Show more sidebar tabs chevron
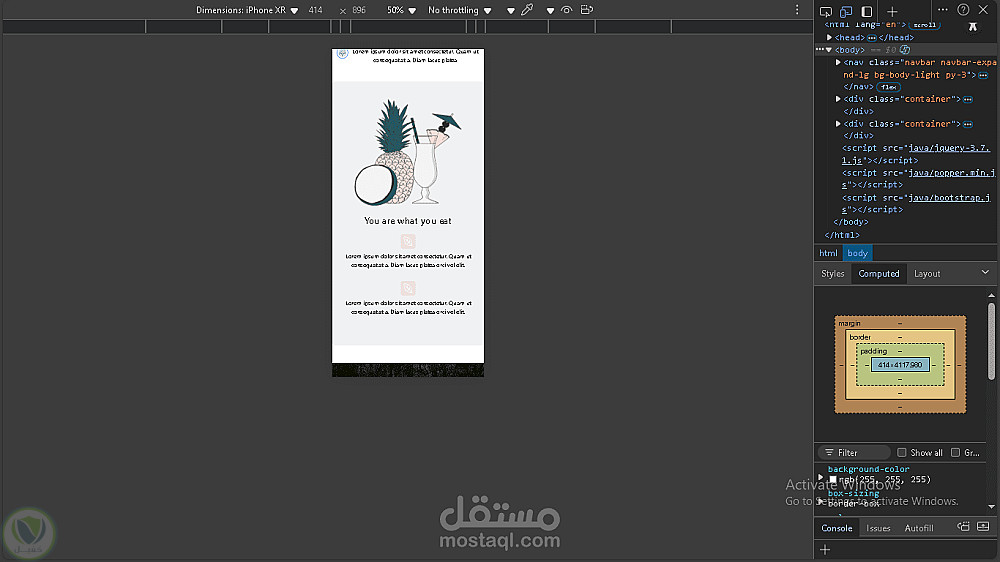1000x562 pixels. pos(985,272)
